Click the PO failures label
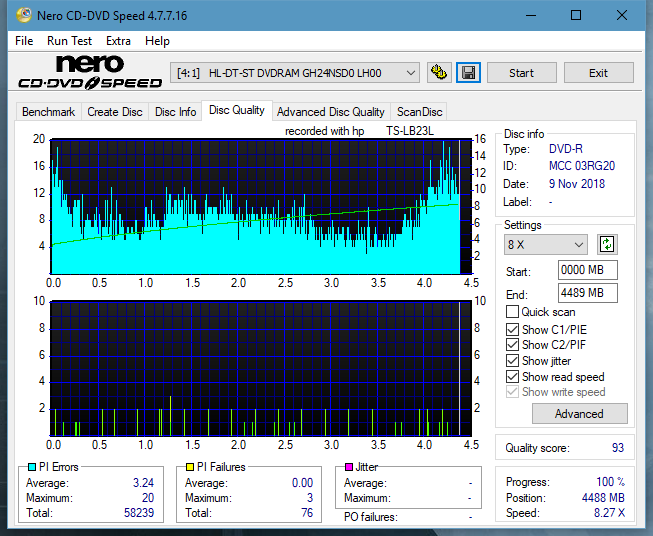The width and height of the screenshot is (653, 536). [371, 517]
